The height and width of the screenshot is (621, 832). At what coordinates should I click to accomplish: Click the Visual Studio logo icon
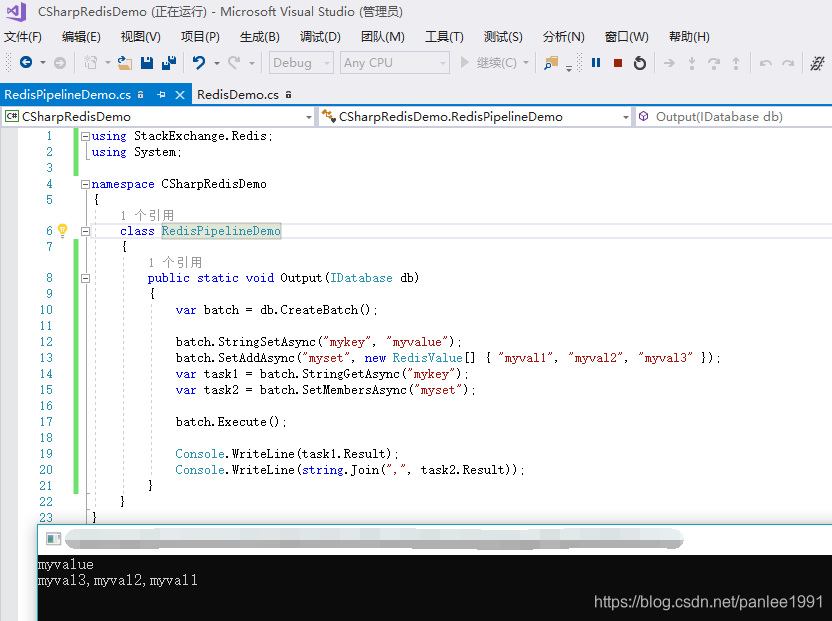(x=16, y=12)
